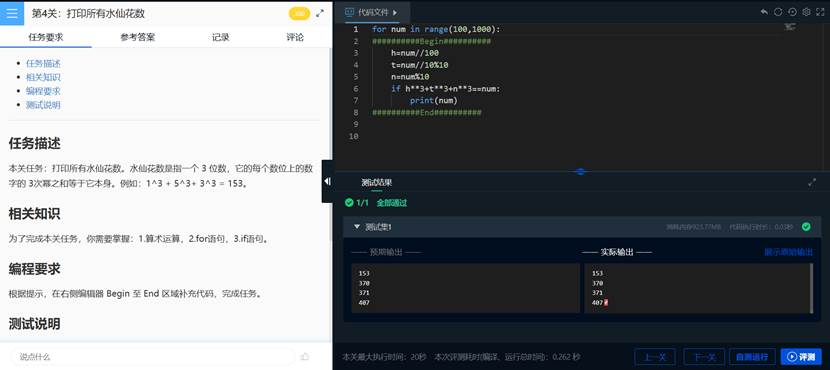Click code line 3 h=num//100
The image size is (830, 370).
415,53
